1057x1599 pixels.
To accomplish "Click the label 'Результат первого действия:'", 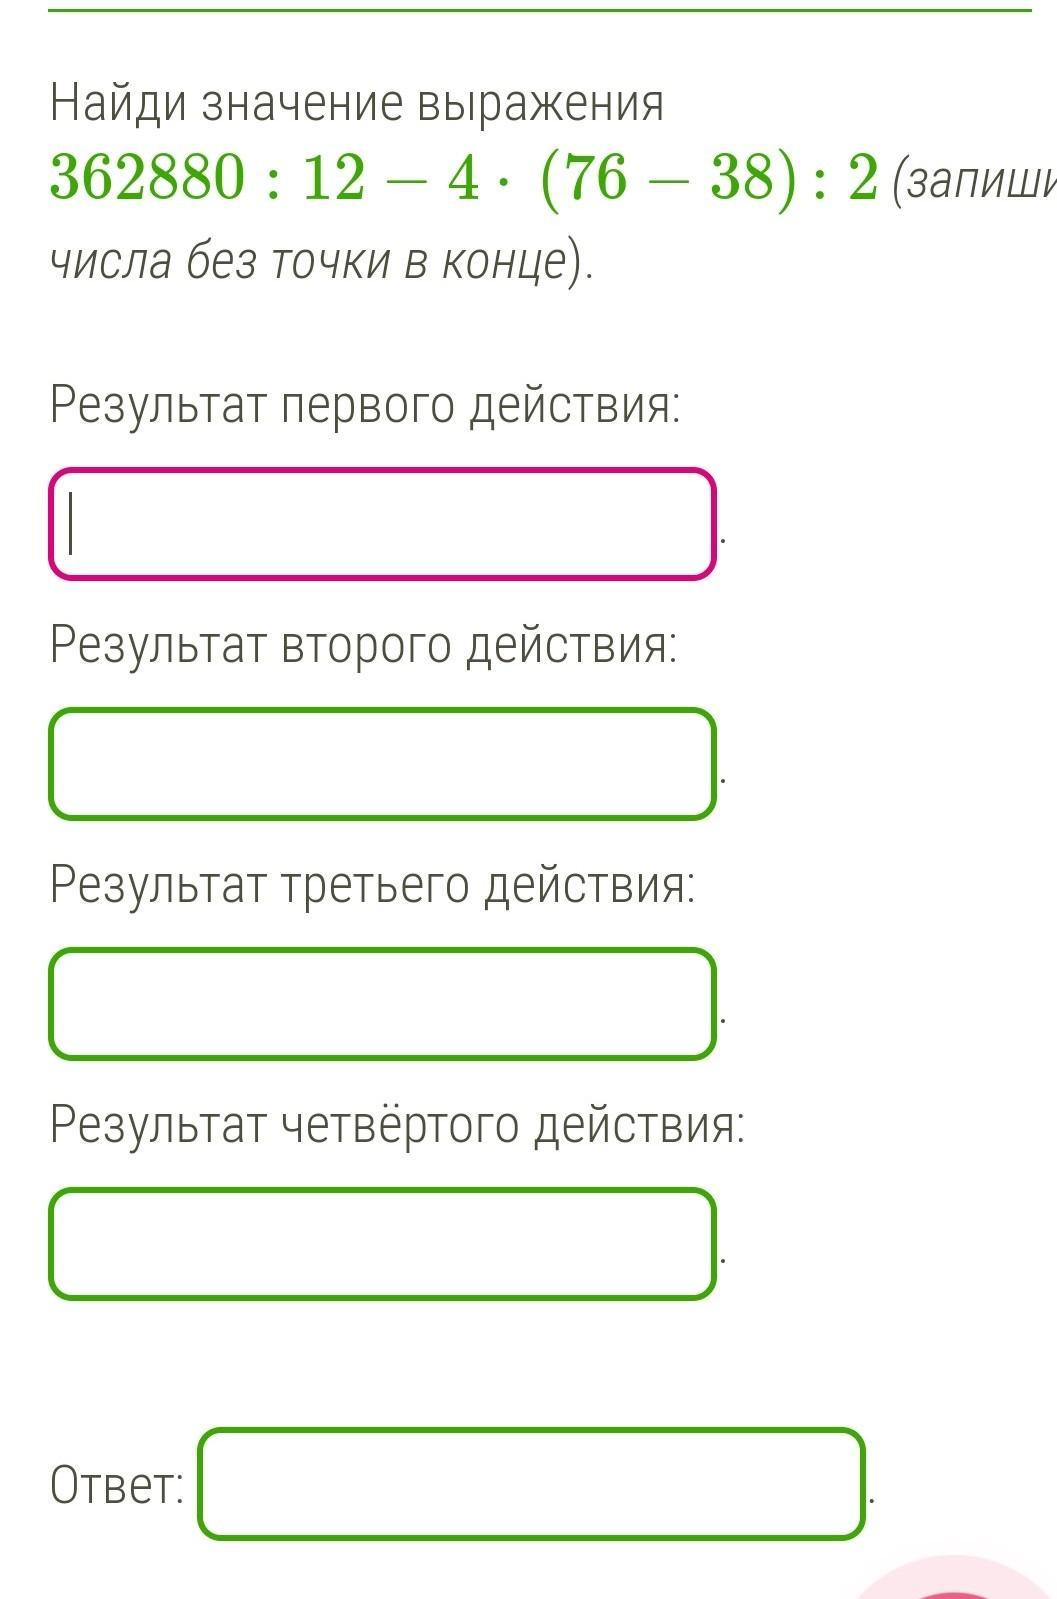I will click(x=365, y=406).
